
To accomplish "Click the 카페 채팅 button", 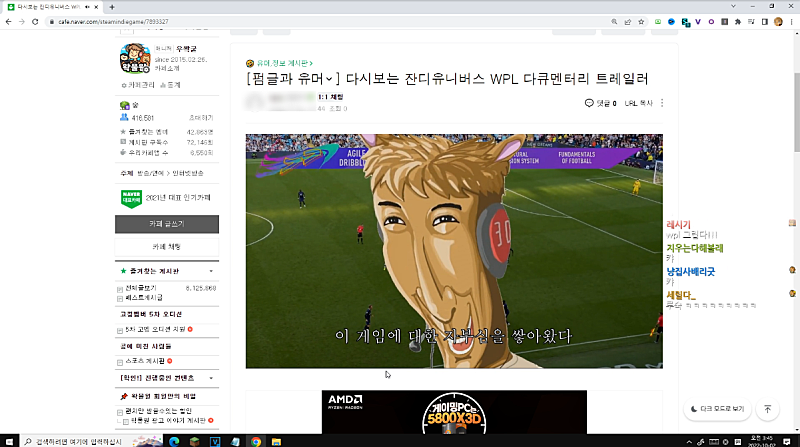I will click(x=167, y=247).
